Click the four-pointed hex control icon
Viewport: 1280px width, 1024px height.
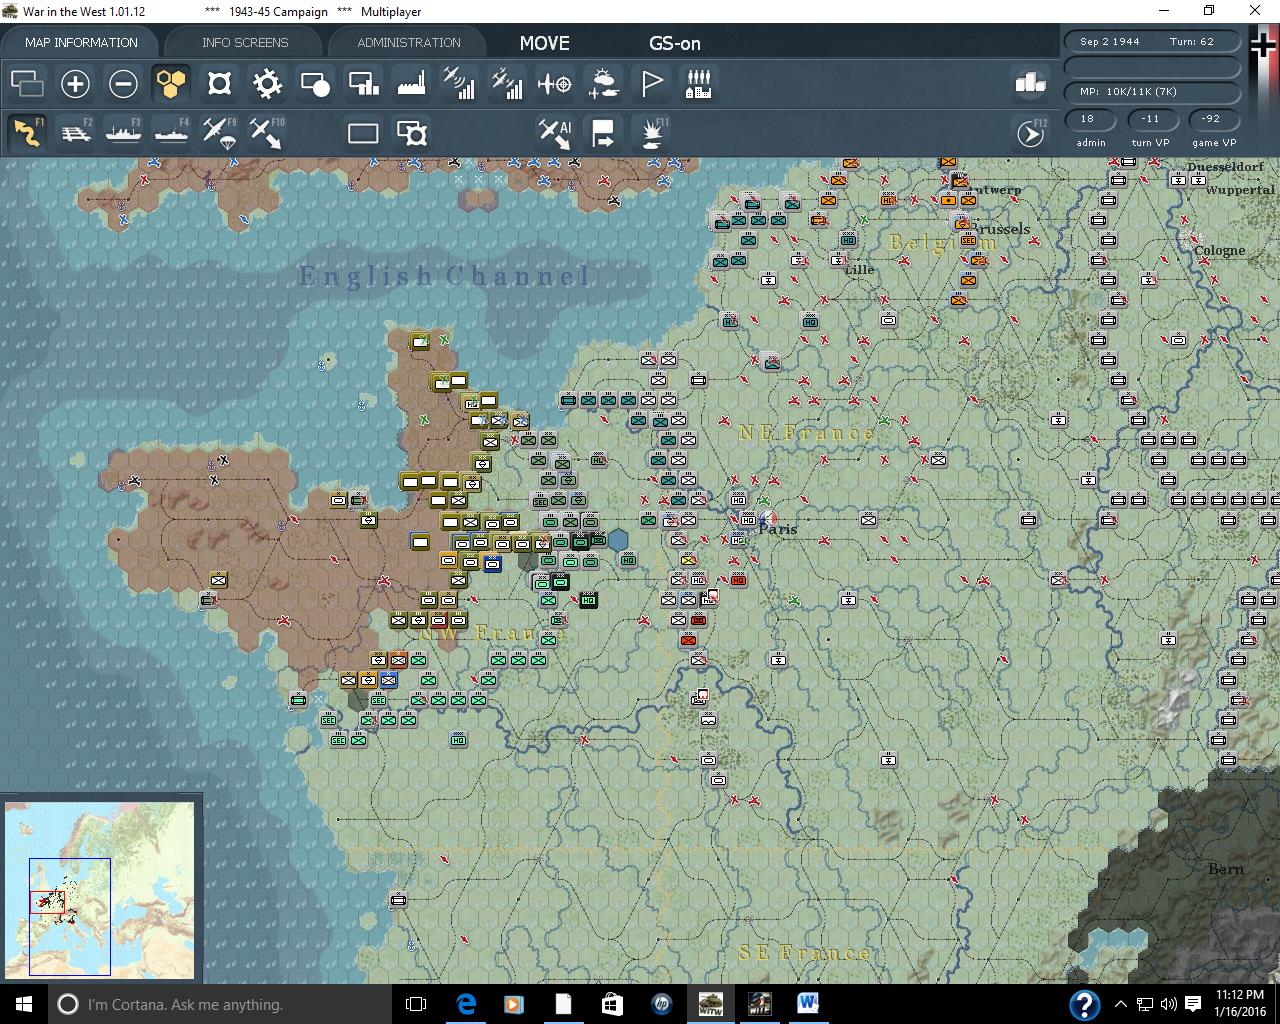[x=219, y=84]
